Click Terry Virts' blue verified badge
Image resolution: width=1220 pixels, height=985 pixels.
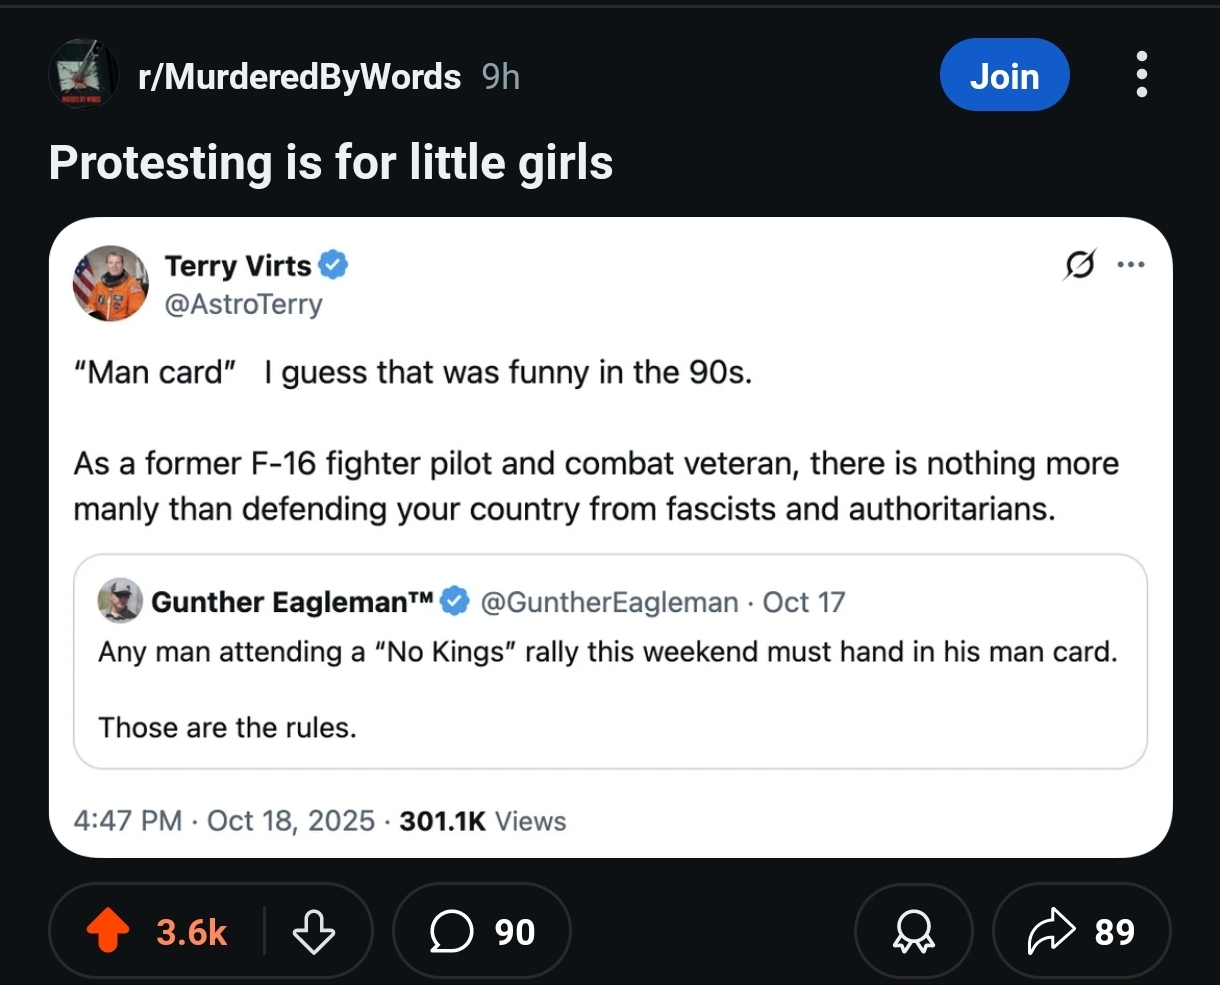[333, 265]
